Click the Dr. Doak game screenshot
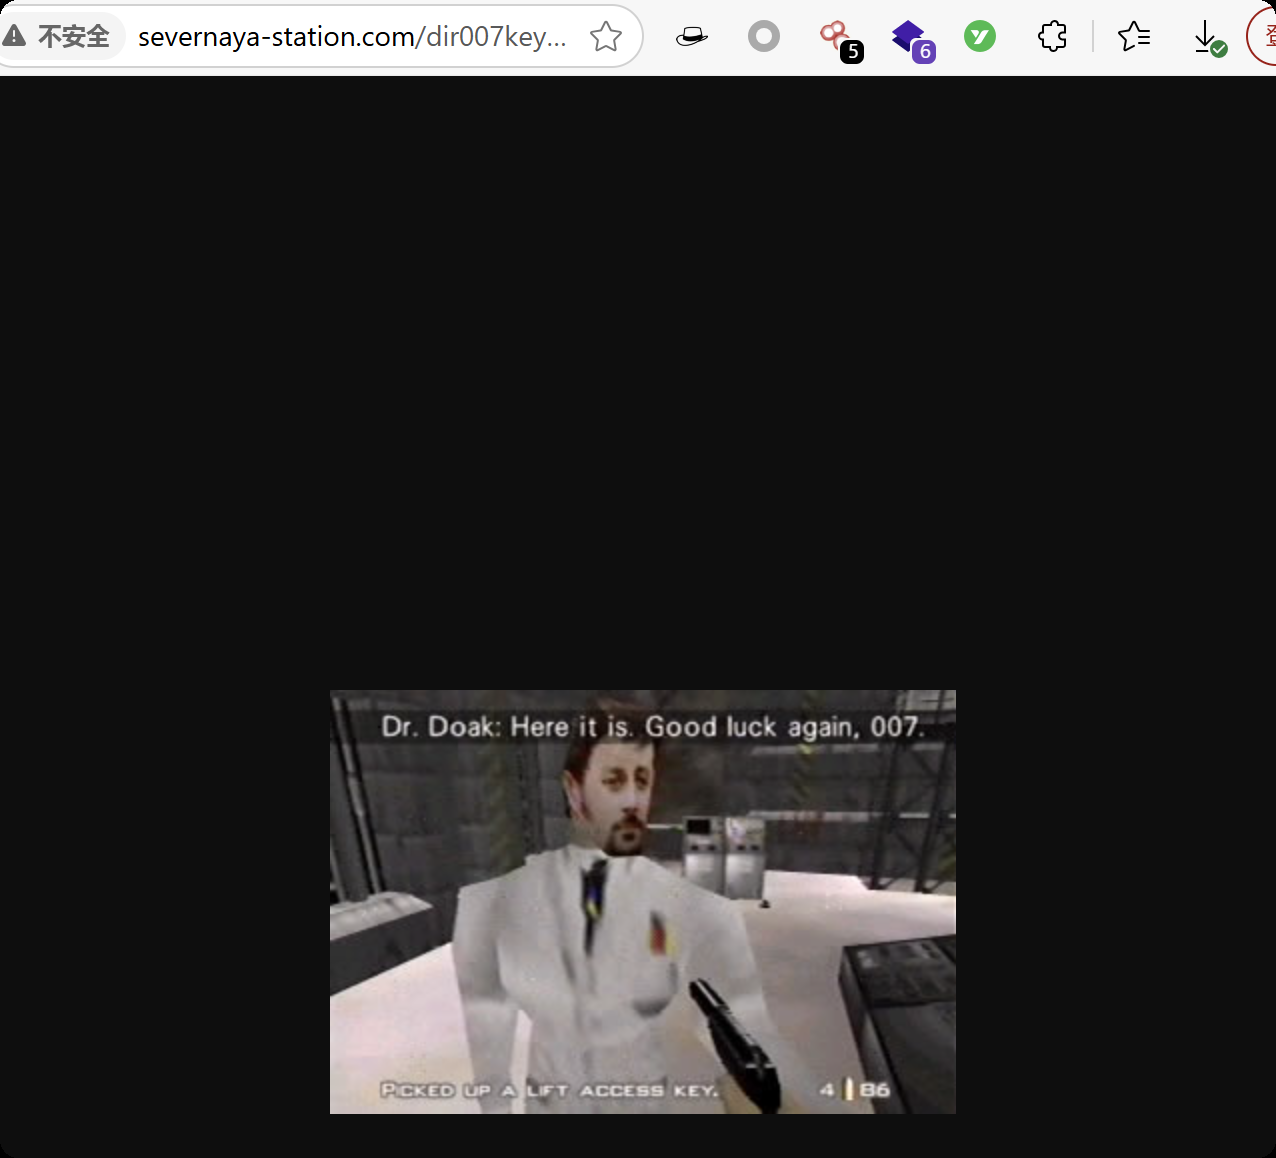Screen dimensions: 1276x1158 [x=642, y=901]
